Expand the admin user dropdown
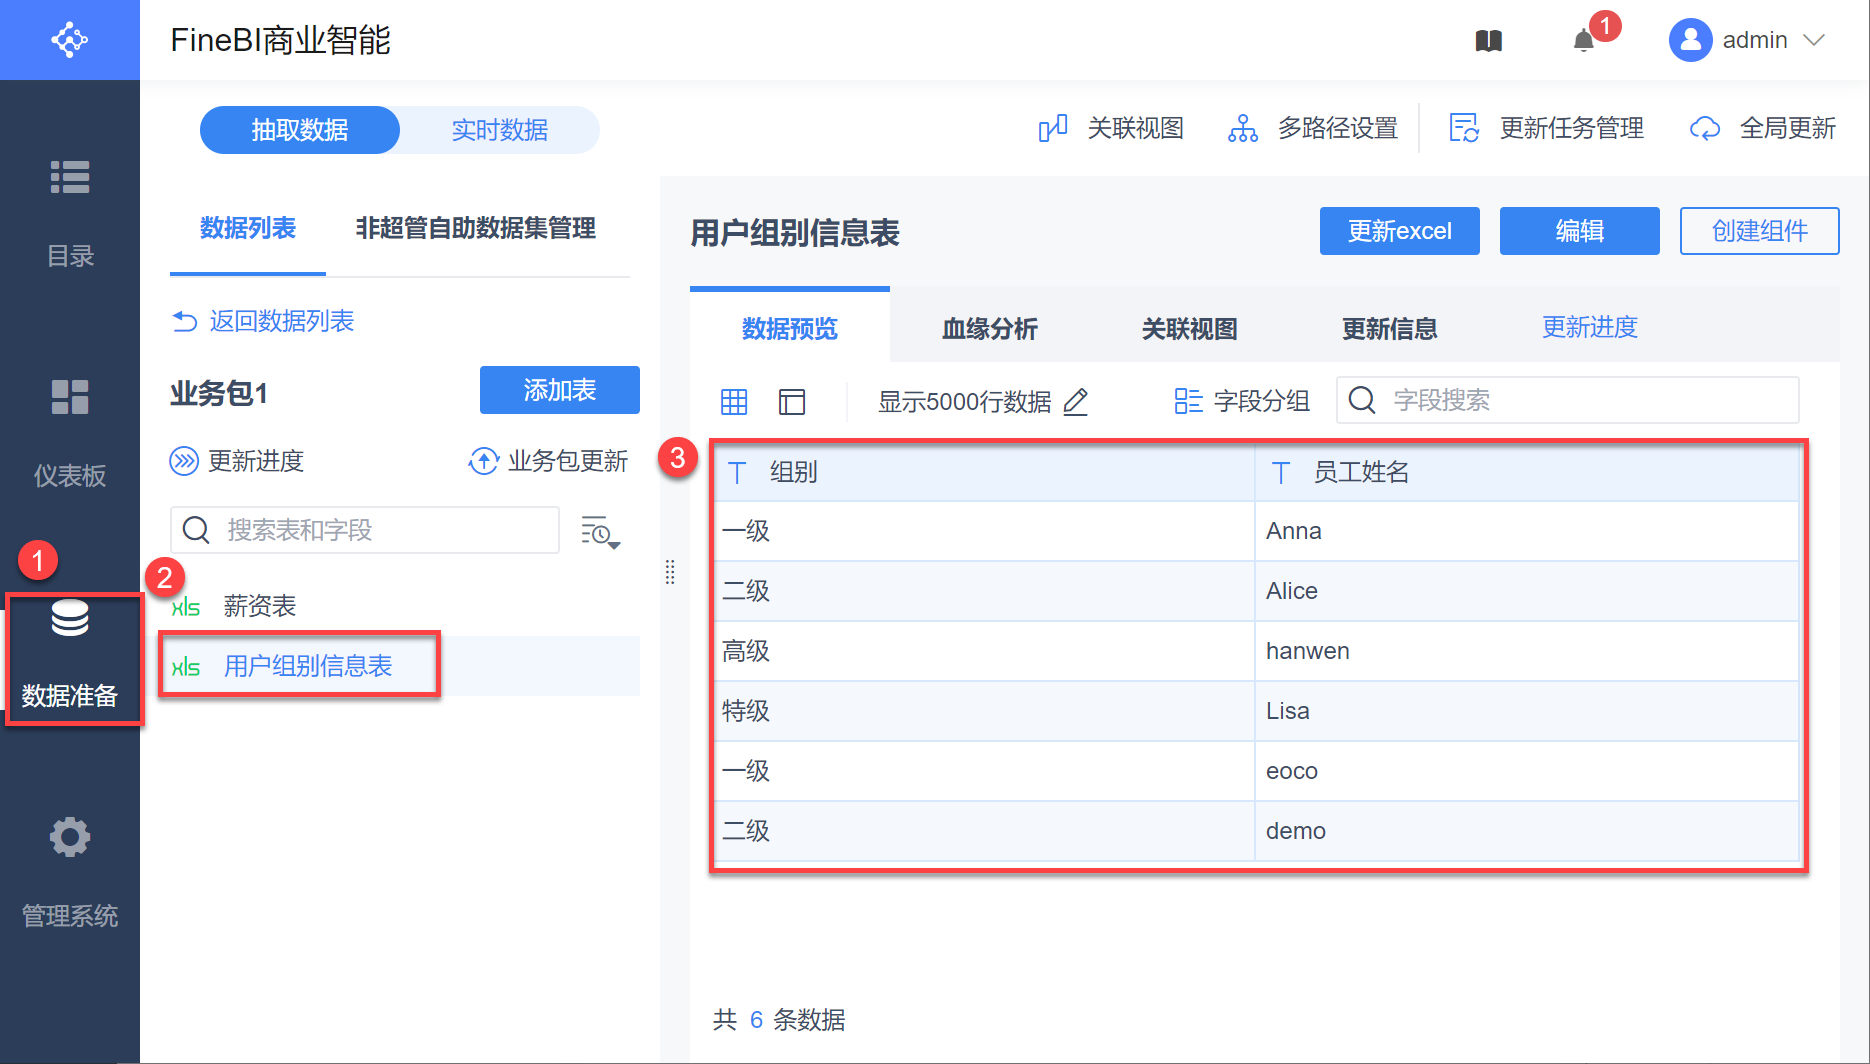1870x1064 pixels. (x=1813, y=40)
